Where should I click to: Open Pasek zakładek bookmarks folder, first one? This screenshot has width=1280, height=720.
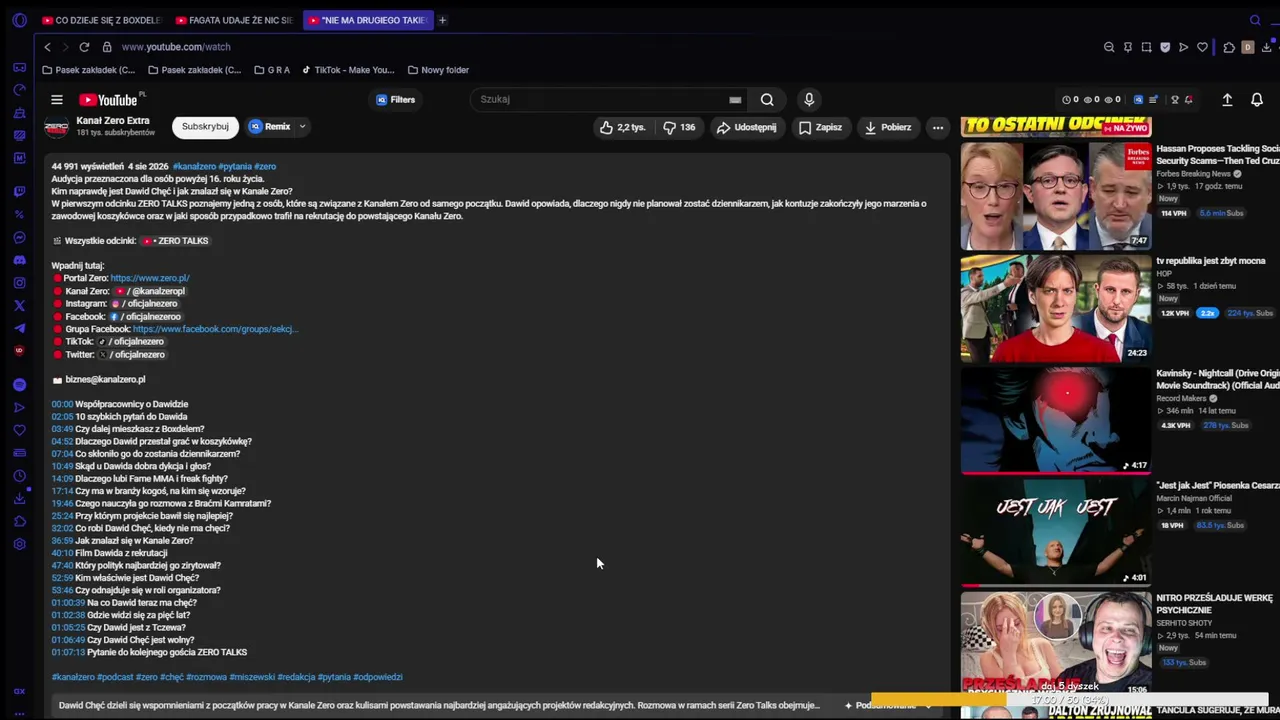point(89,70)
